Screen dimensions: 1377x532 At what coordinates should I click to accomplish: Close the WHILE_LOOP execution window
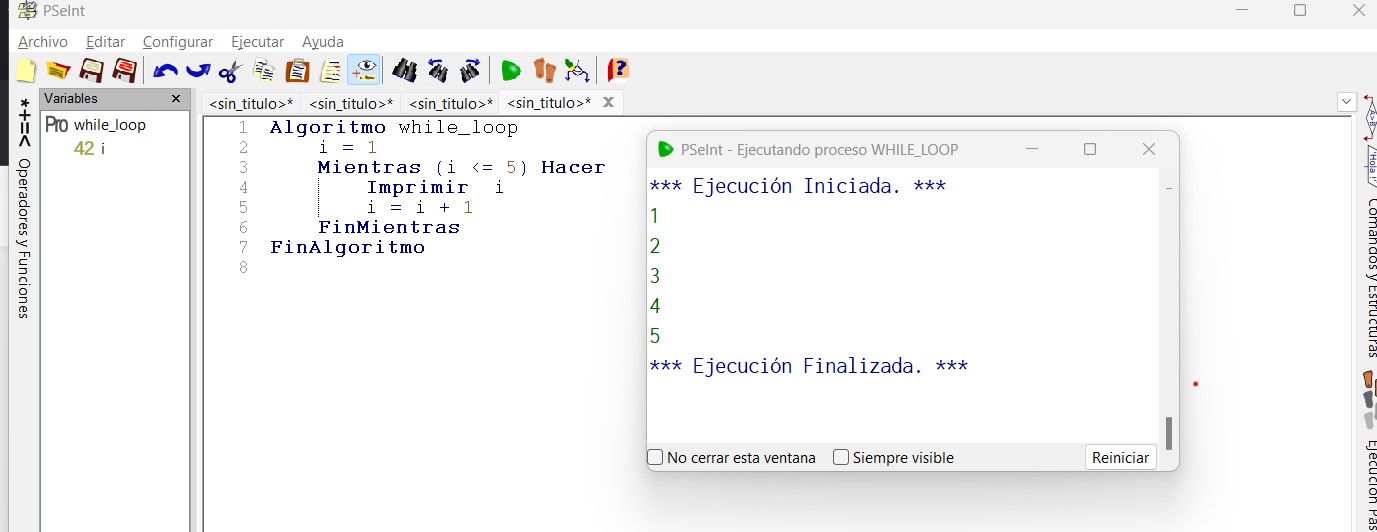(1149, 149)
